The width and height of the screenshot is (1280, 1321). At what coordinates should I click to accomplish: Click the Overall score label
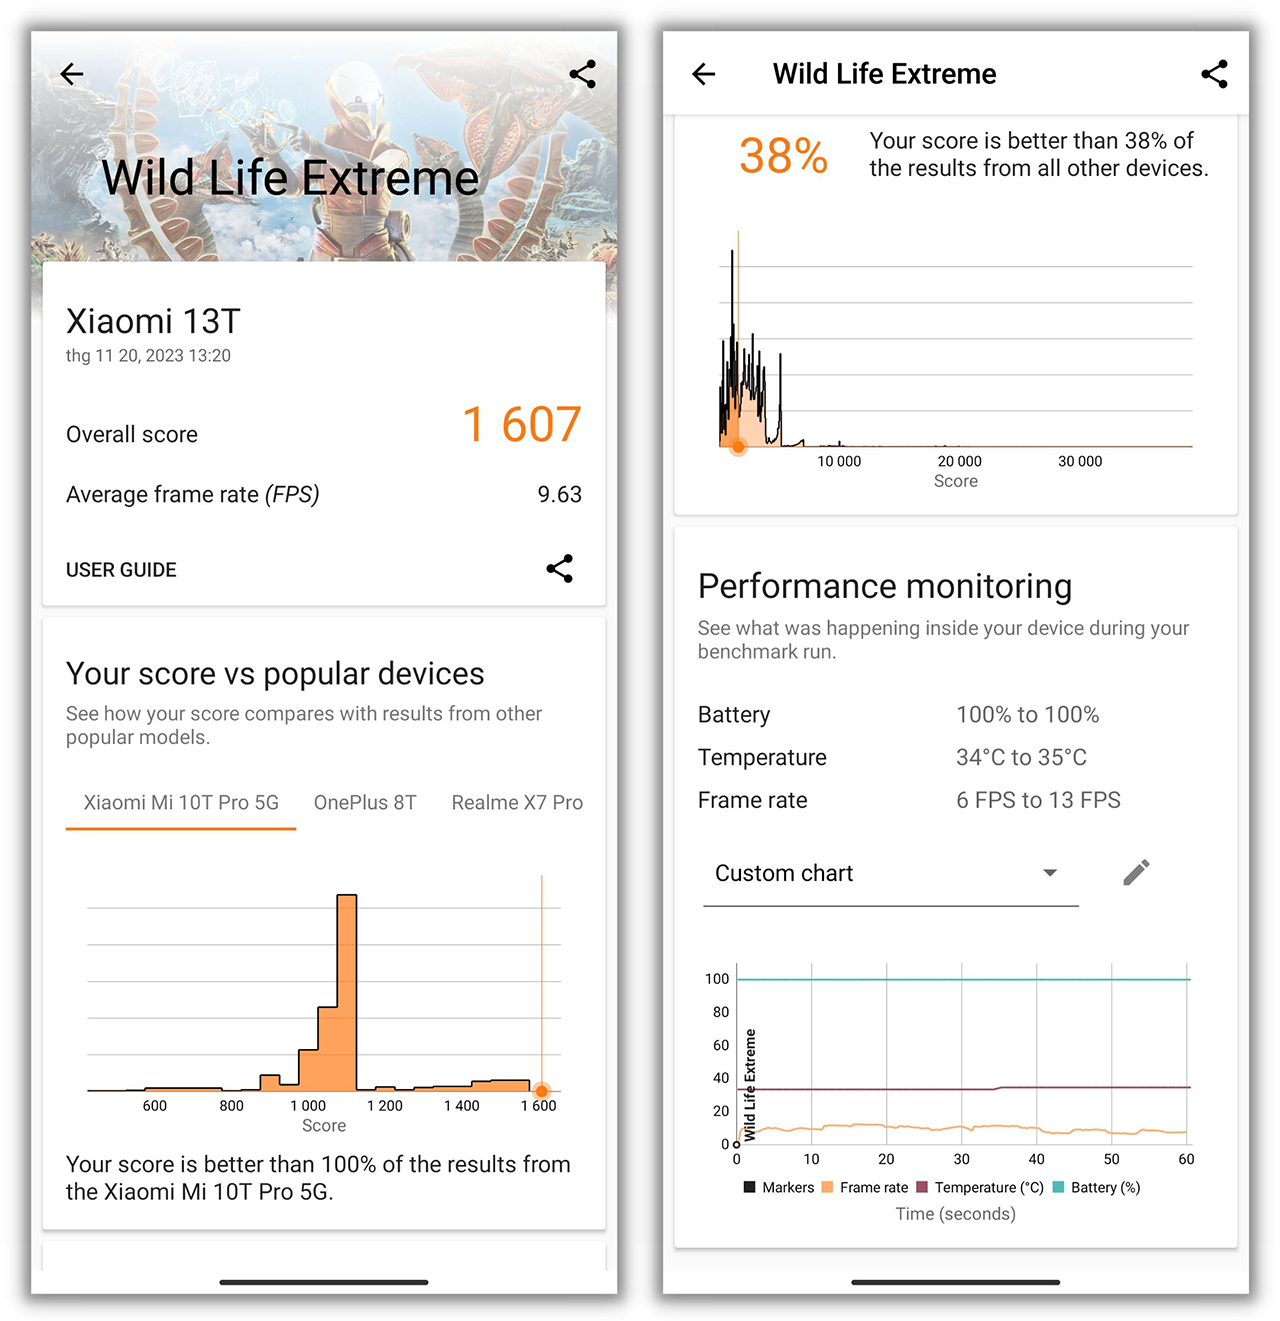(132, 435)
